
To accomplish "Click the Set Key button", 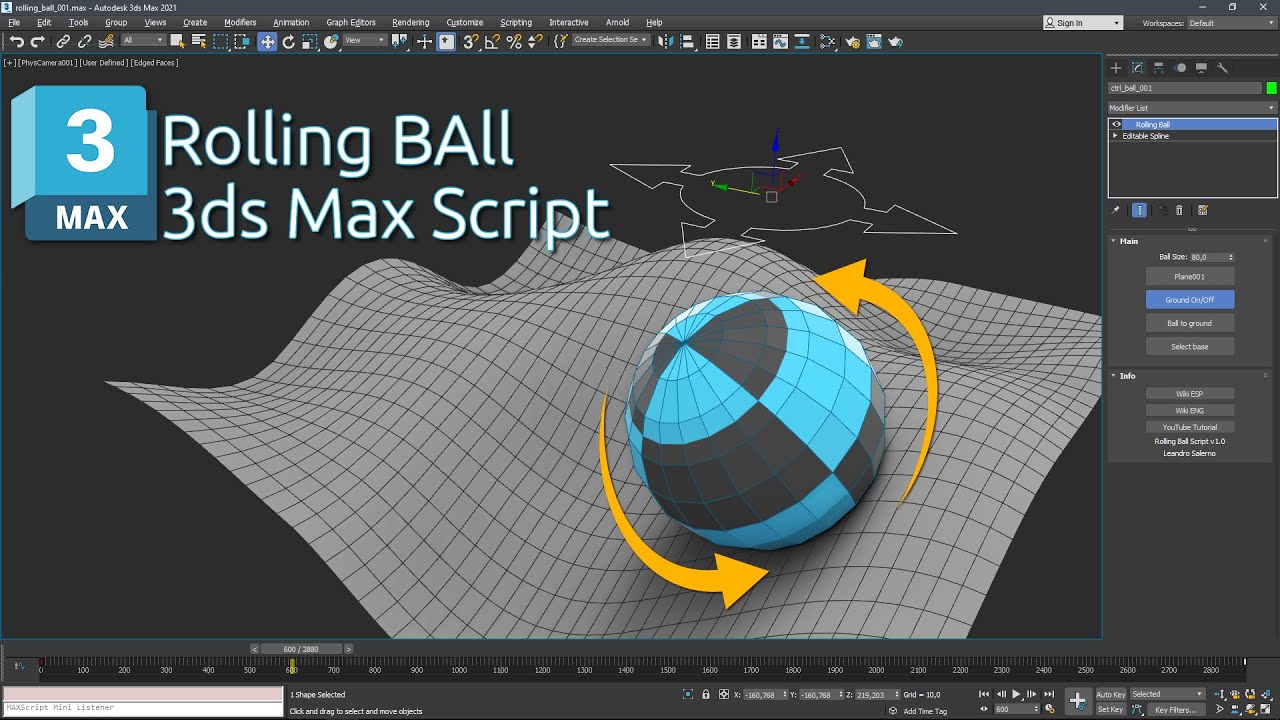I will [1111, 709].
